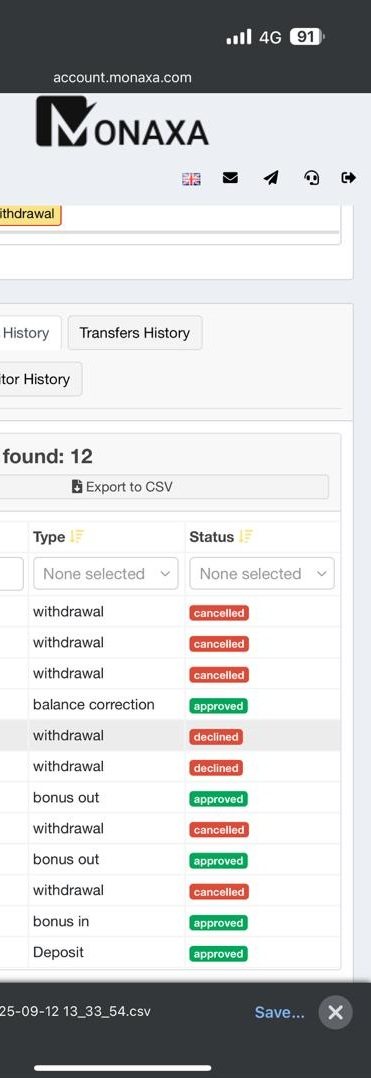Dismiss the download bar with X
This screenshot has height=1078, width=371.
[335, 1012]
